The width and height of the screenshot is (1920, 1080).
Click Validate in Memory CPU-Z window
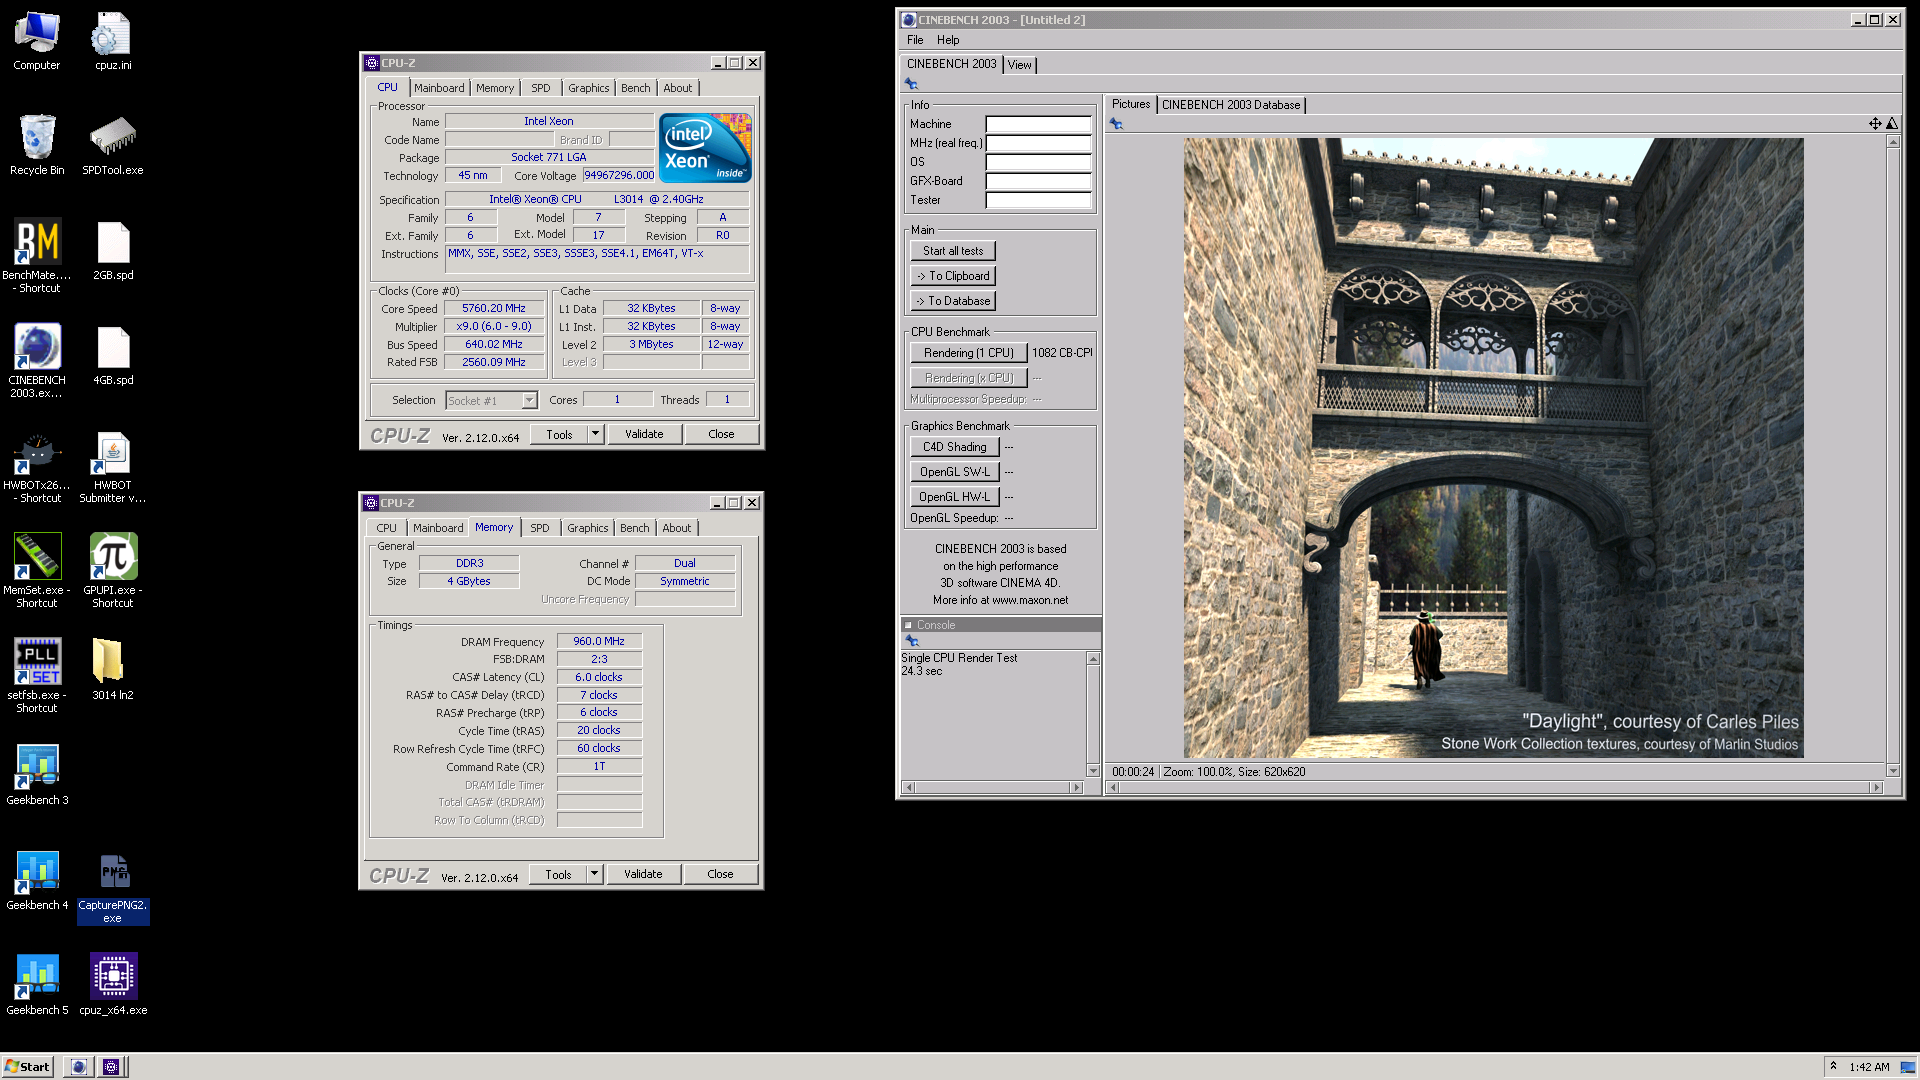tap(643, 874)
